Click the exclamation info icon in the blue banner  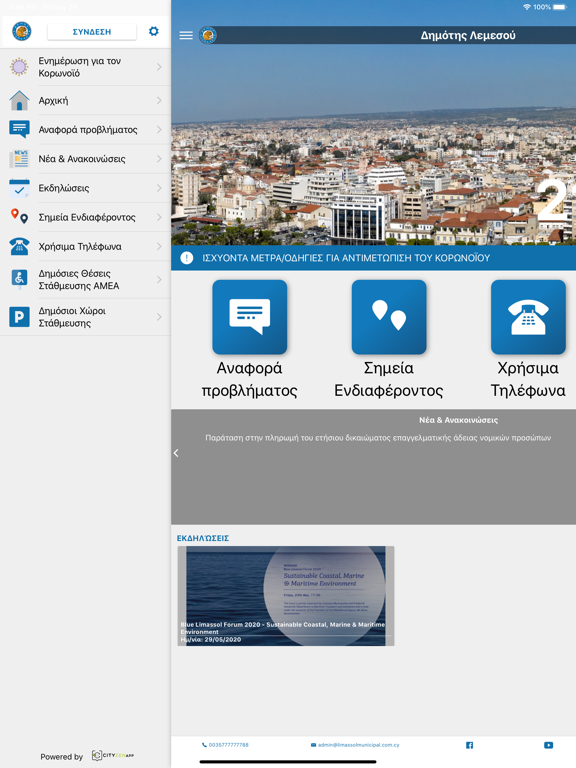(x=187, y=258)
